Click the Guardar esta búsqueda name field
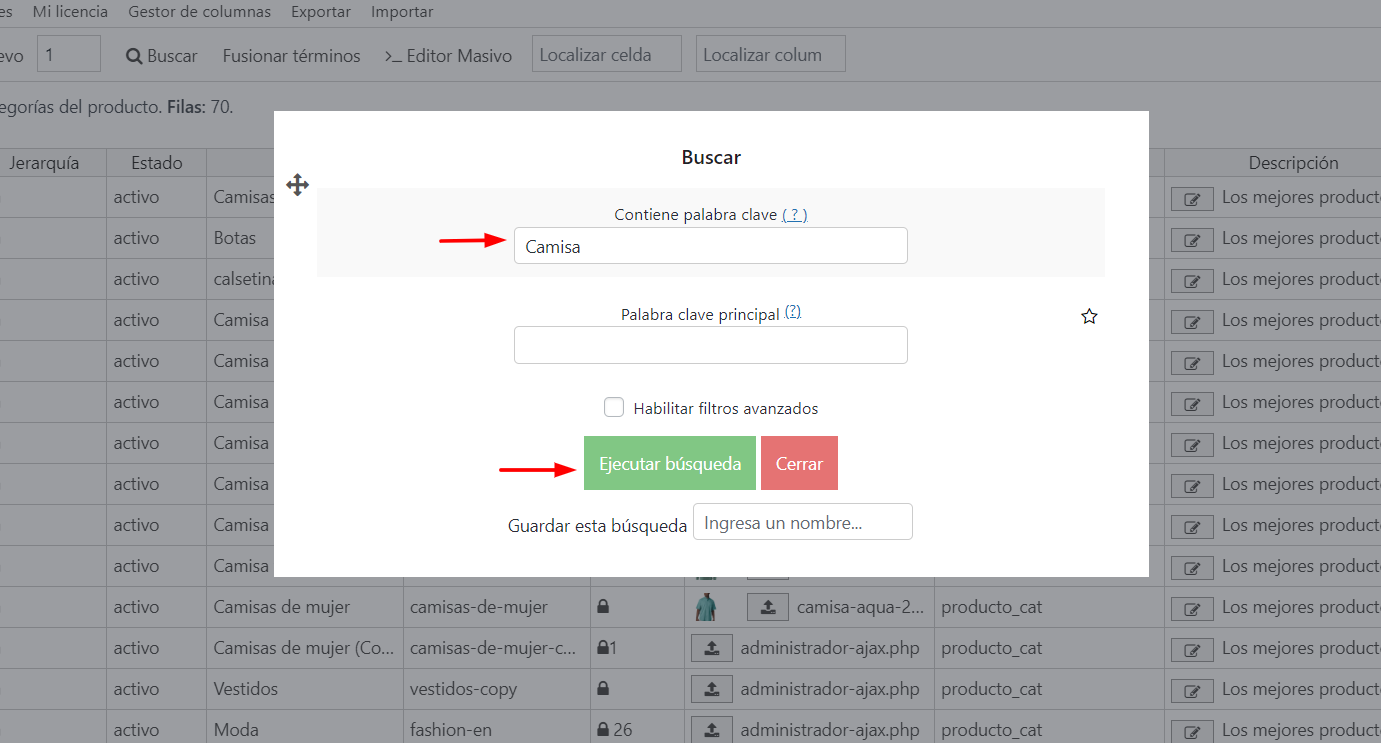 802,523
